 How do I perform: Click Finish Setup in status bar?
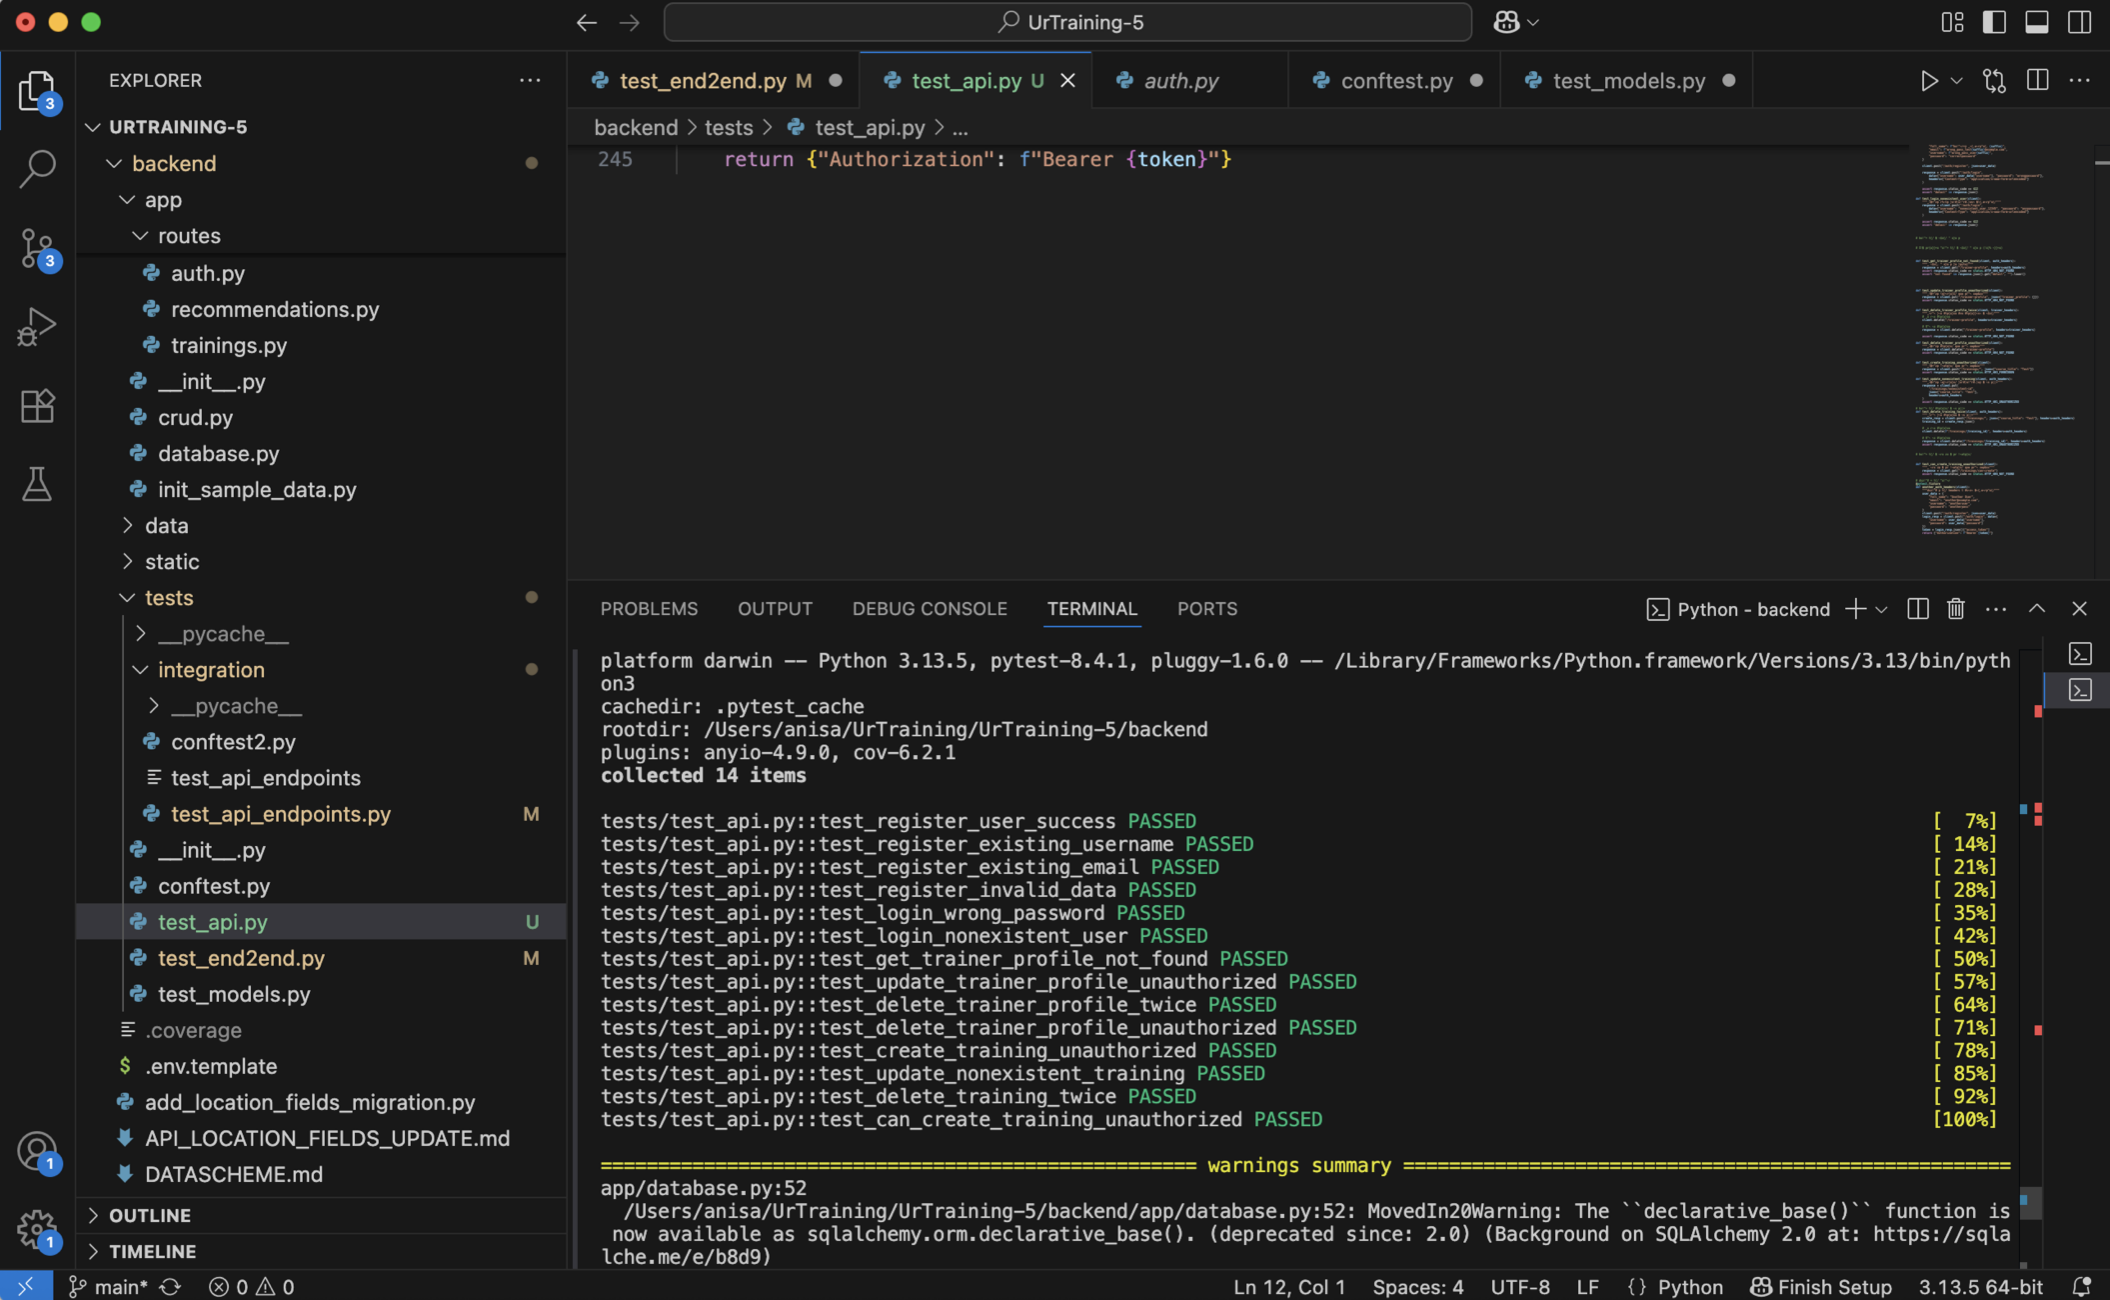(x=1821, y=1286)
